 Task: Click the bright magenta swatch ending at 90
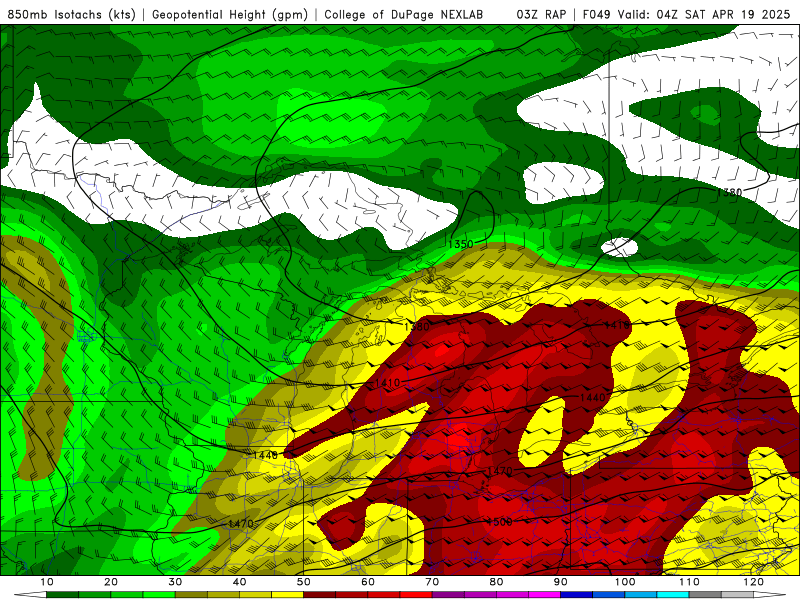[545, 595]
